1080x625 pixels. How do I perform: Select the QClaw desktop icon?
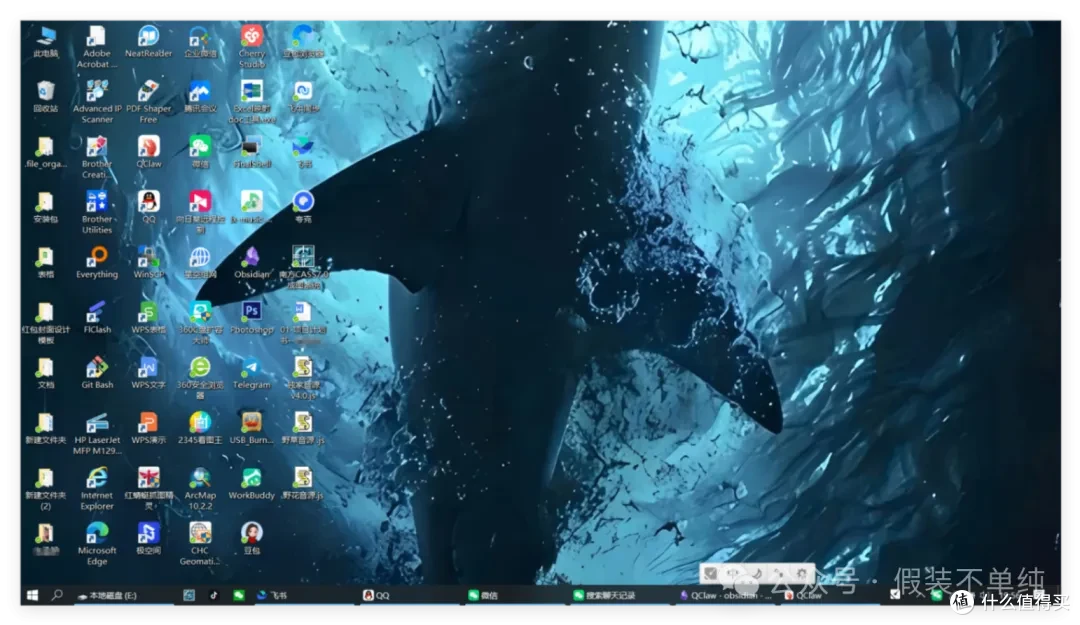pyautogui.click(x=148, y=152)
